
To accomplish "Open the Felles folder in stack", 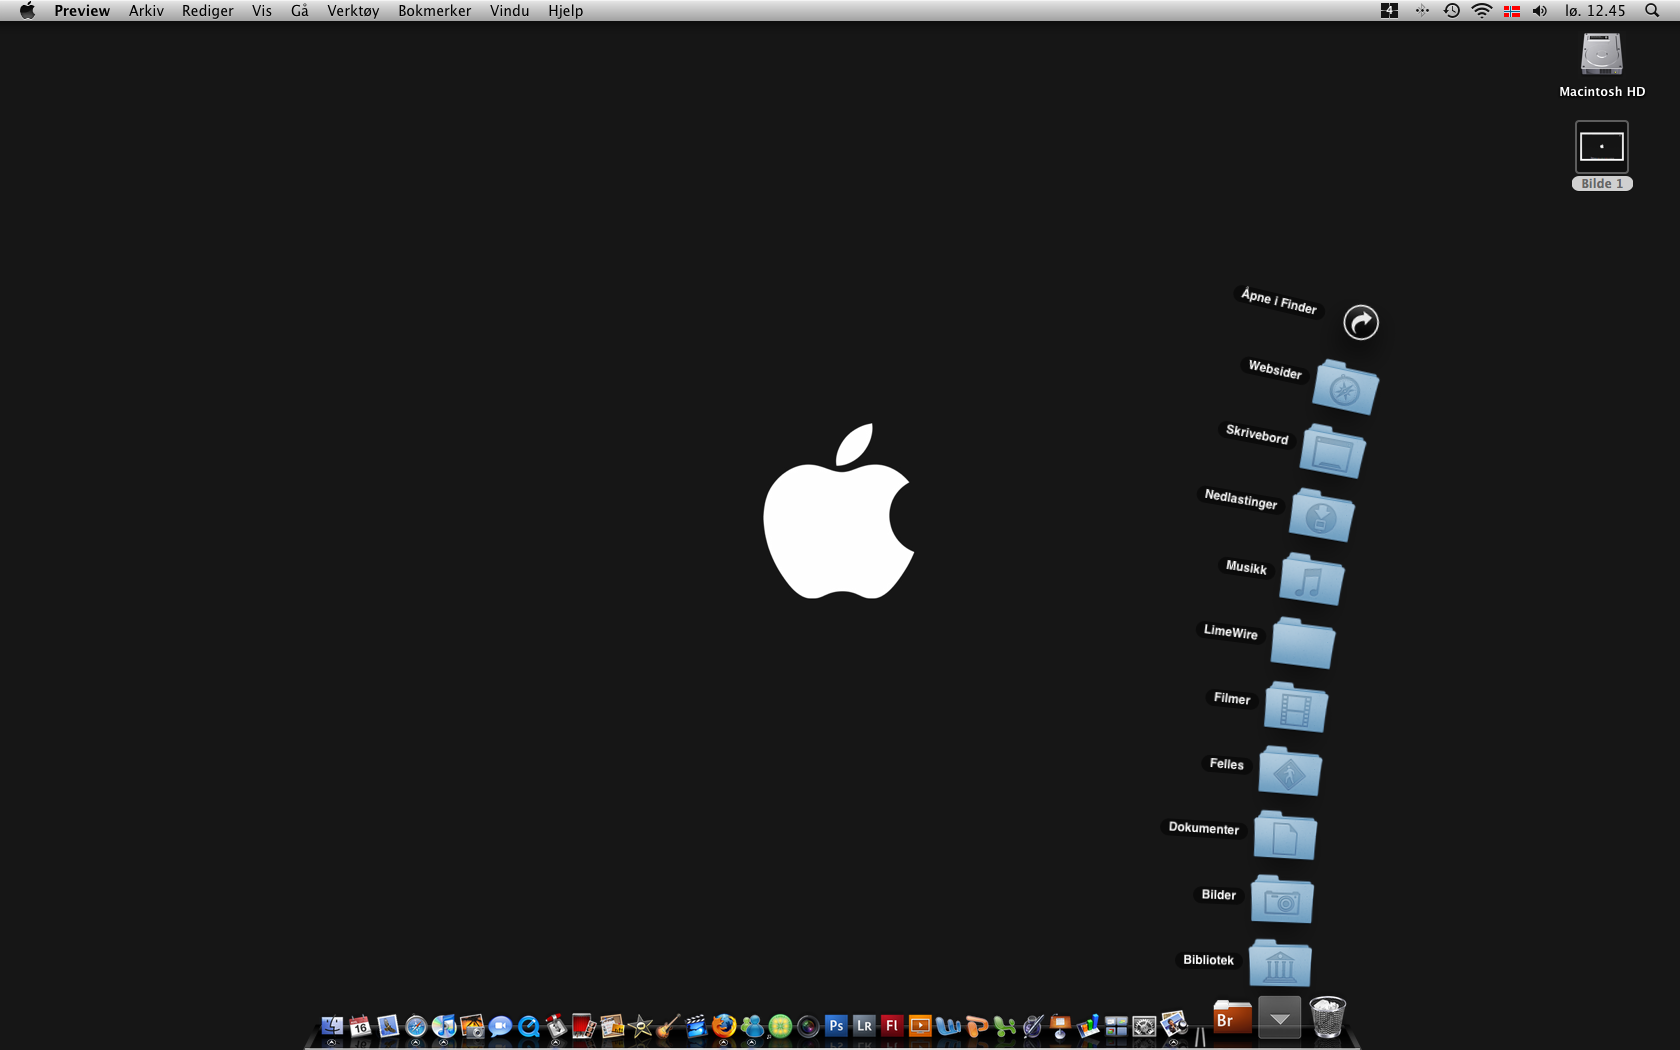I will pyautogui.click(x=1290, y=771).
